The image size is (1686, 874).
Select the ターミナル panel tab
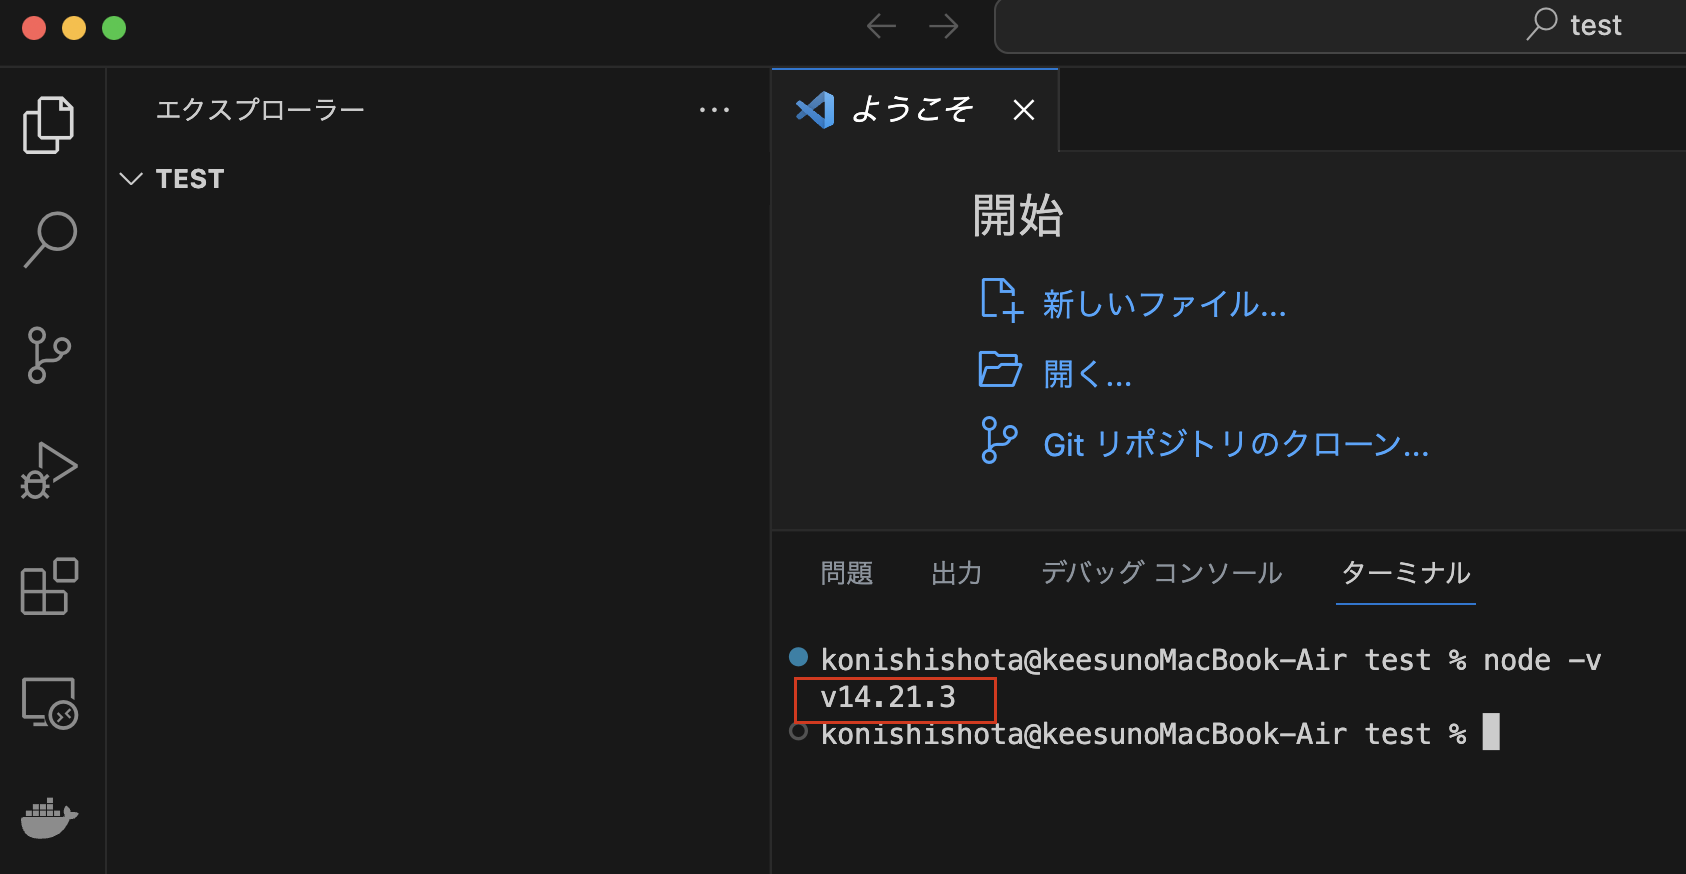pyautogui.click(x=1406, y=573)
